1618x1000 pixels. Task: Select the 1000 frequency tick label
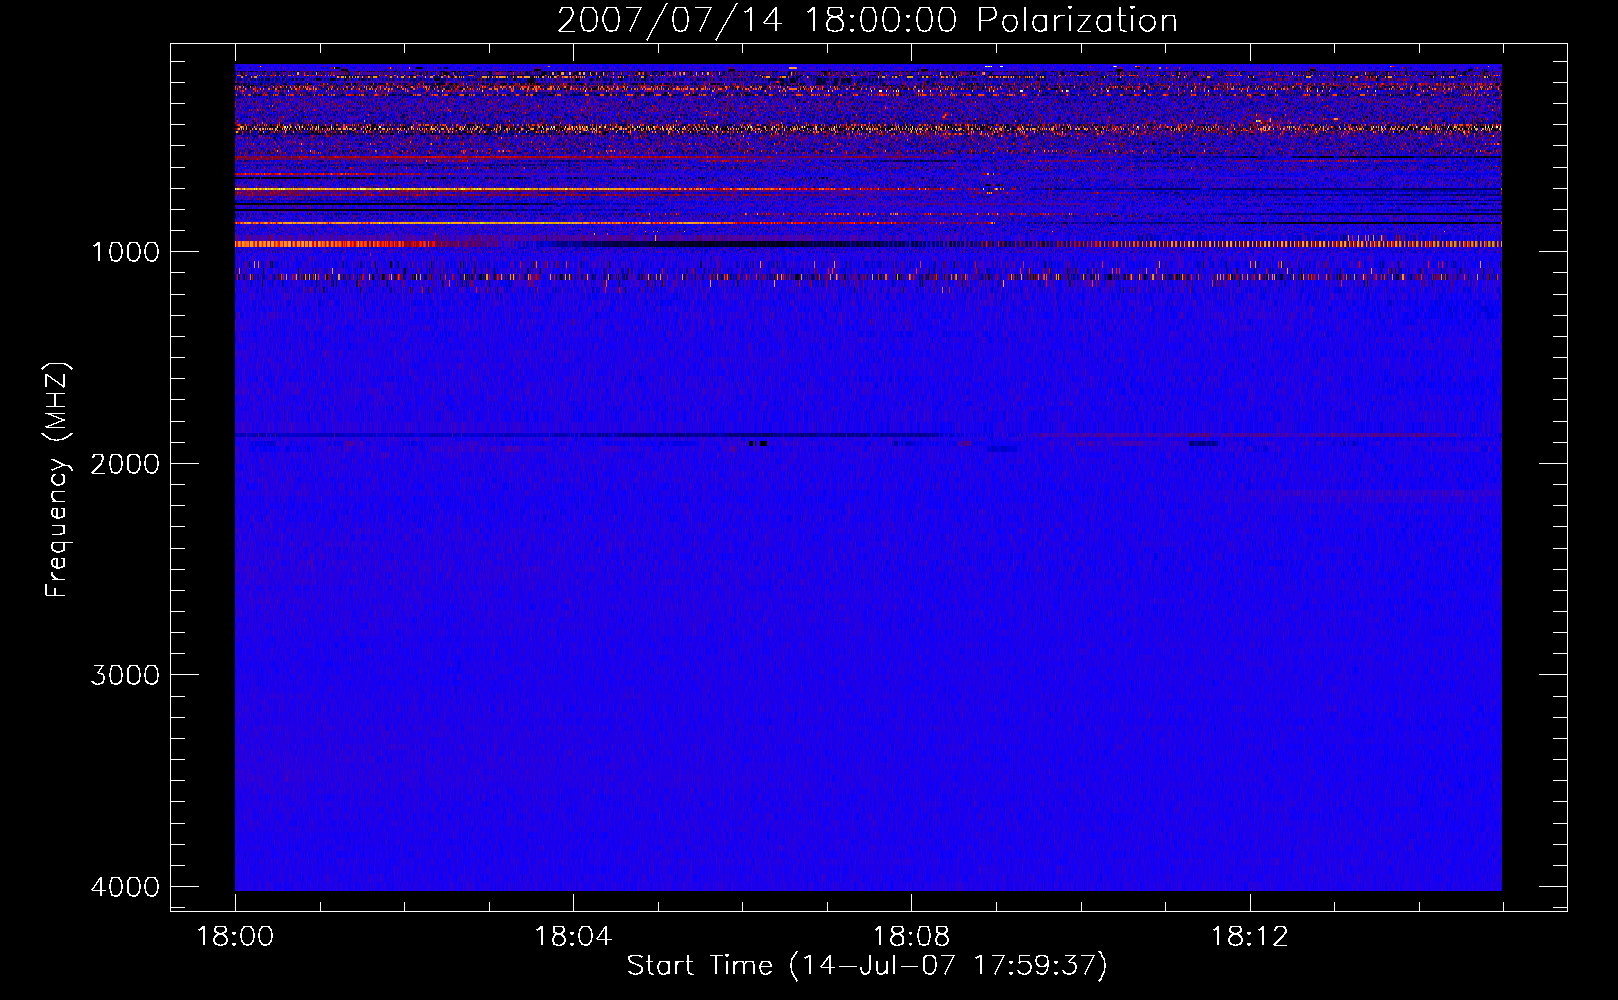(x=126, y=251)
